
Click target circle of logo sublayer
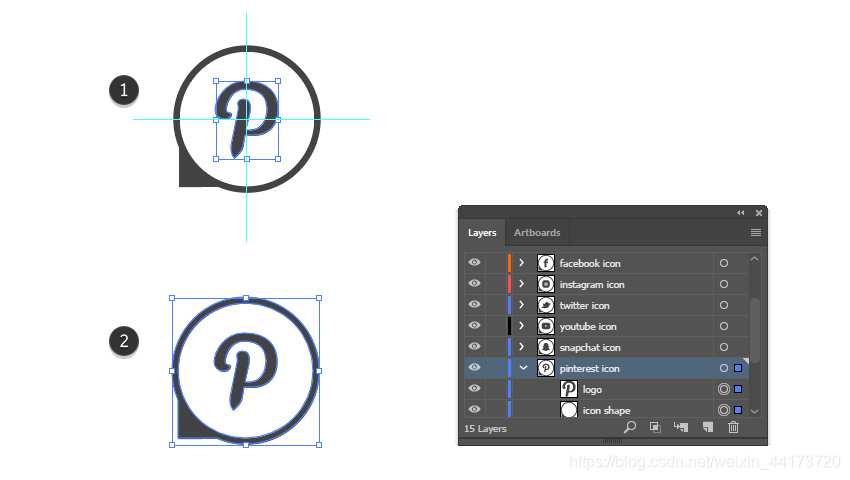click(x=724, y=389)
